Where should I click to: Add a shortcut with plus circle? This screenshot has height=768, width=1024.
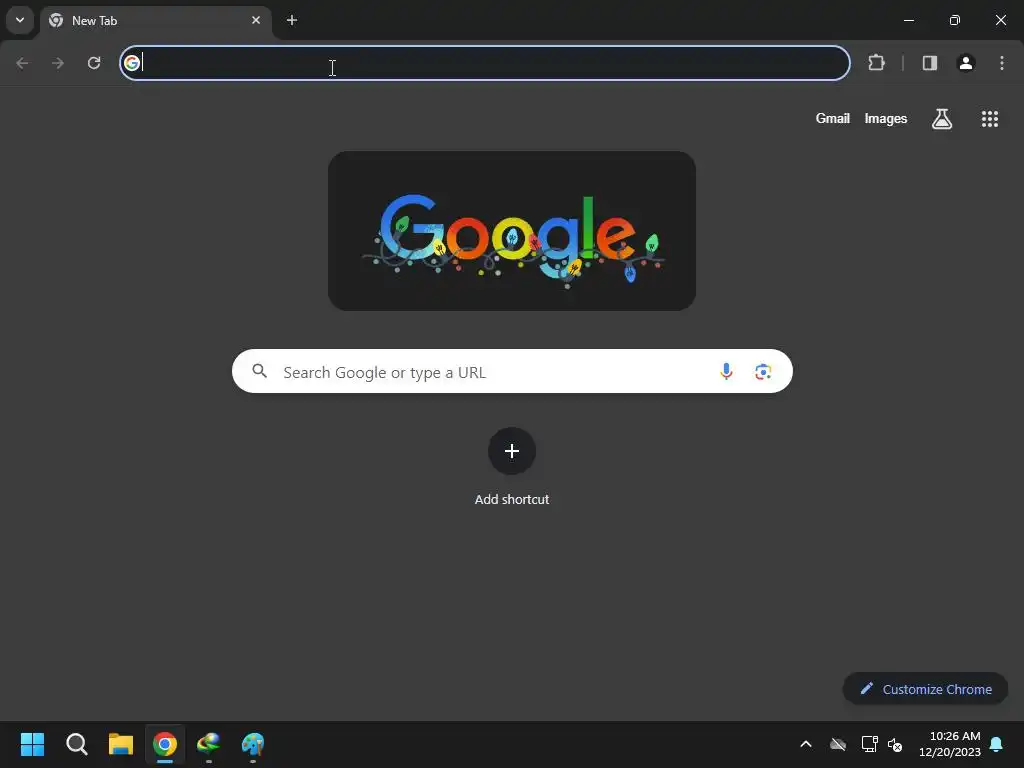click(x=512, y=451)
